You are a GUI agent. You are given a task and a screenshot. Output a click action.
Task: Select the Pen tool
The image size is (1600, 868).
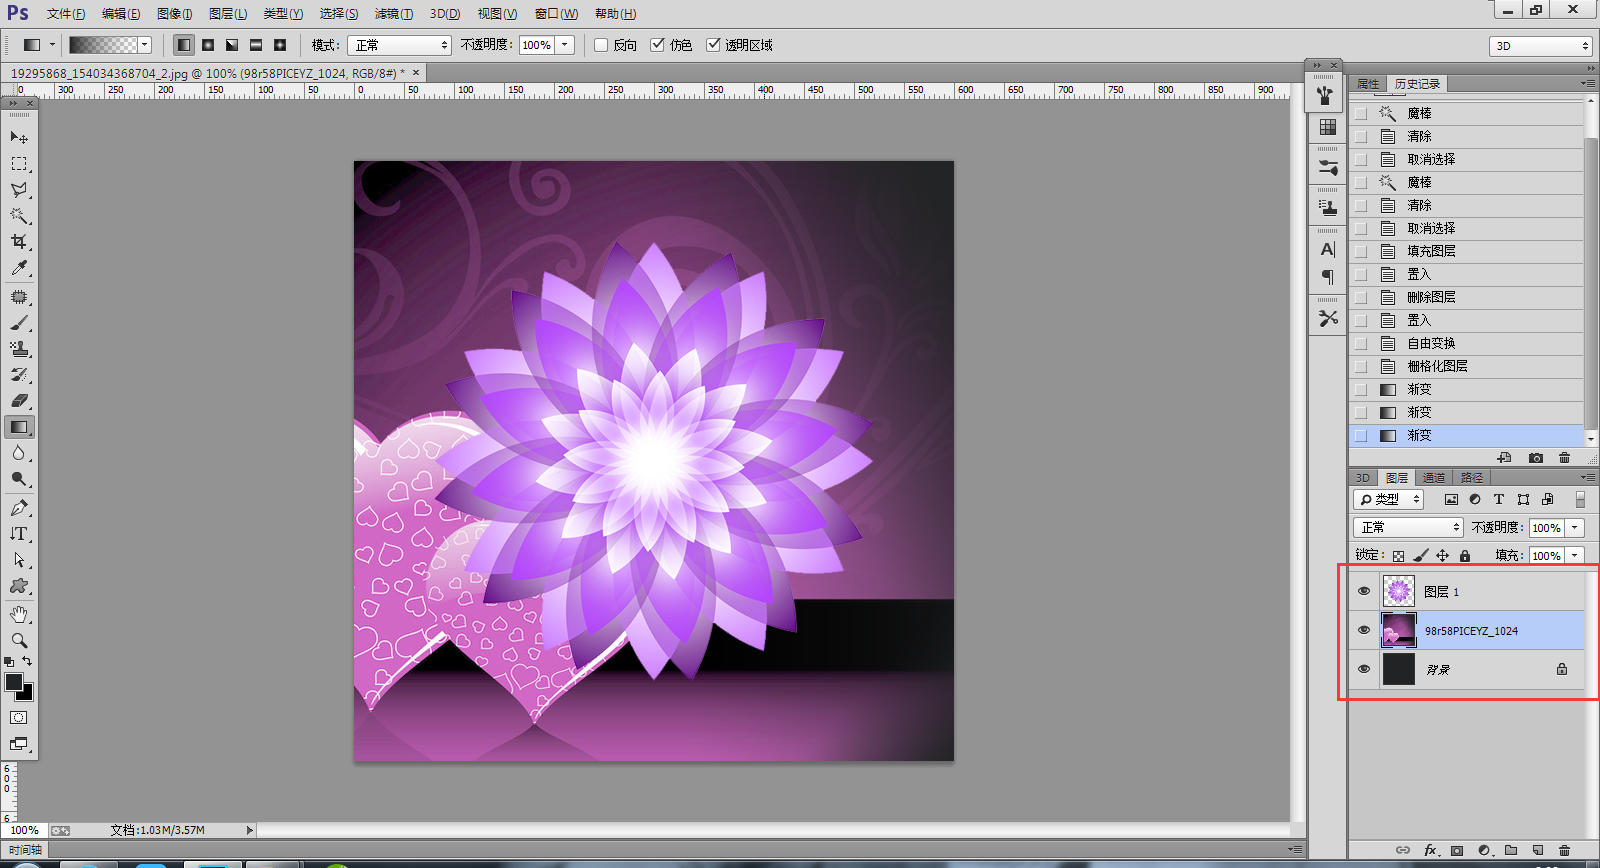(x=19, y=508)
